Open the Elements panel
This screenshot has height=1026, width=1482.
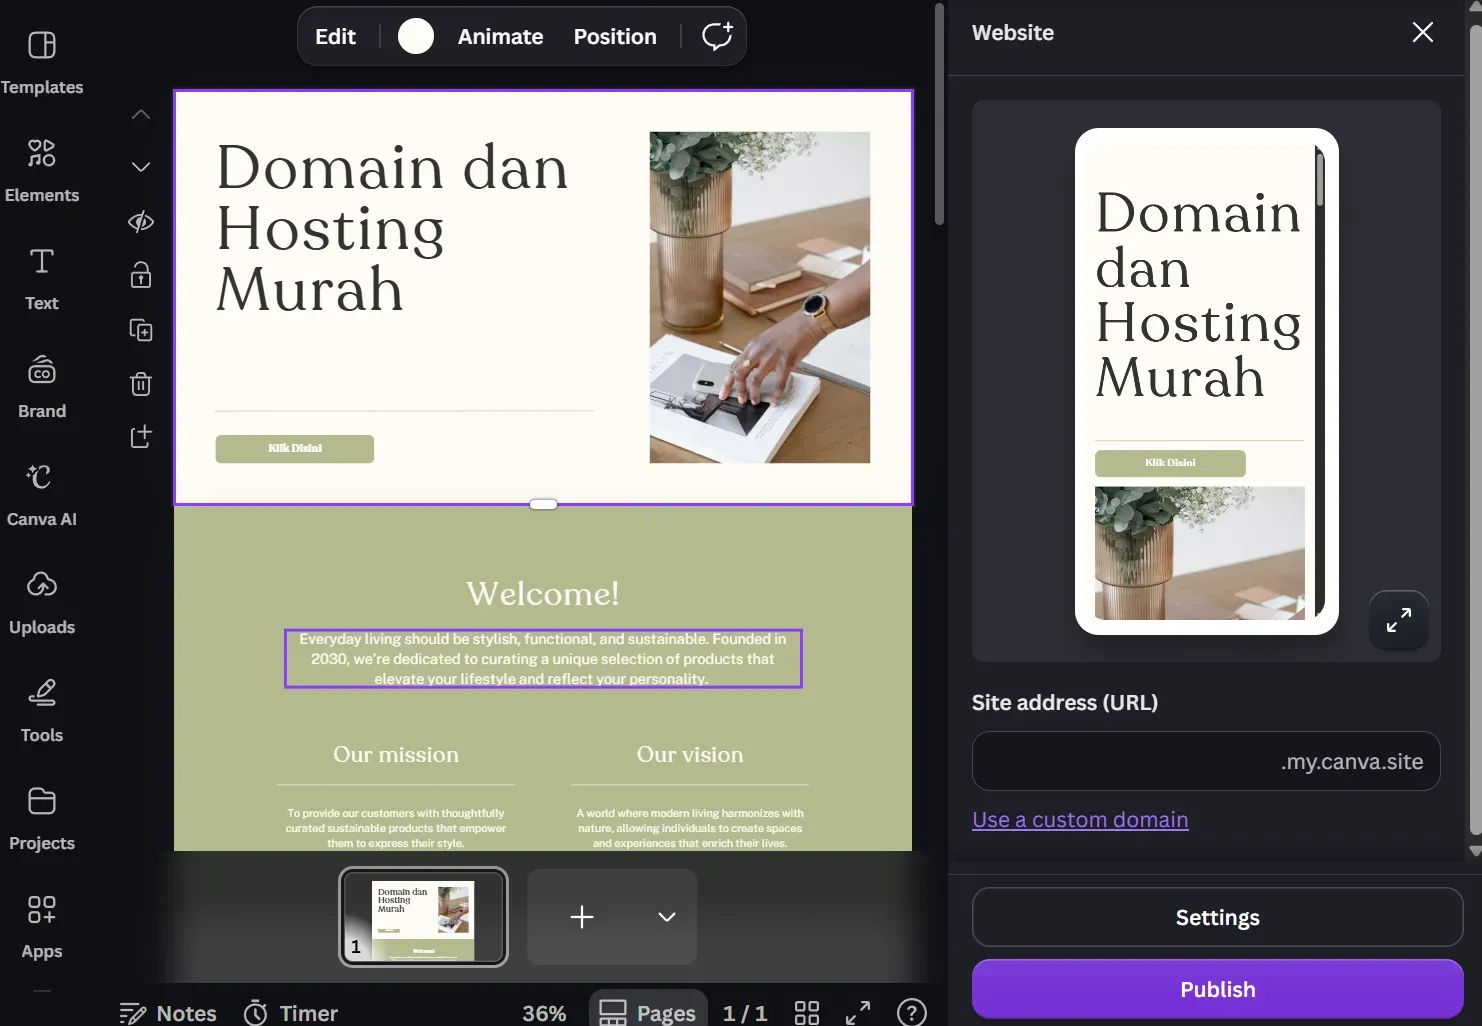click(x=42, y=170)
